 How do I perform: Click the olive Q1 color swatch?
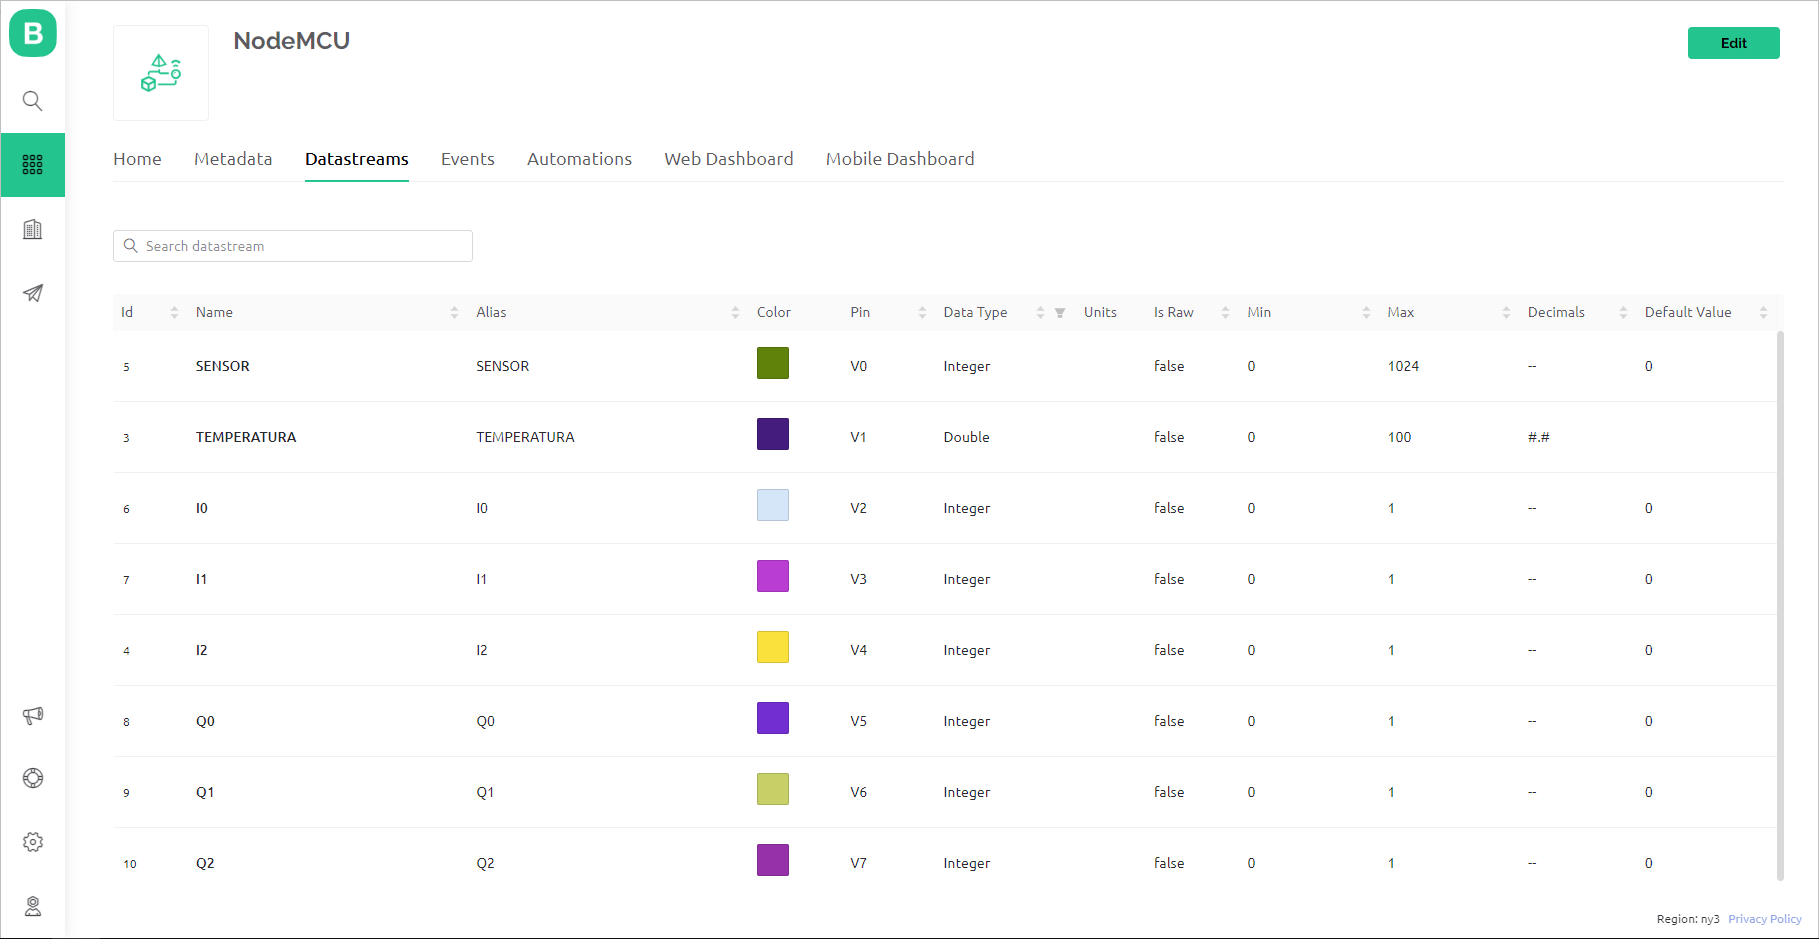point(773,789)
